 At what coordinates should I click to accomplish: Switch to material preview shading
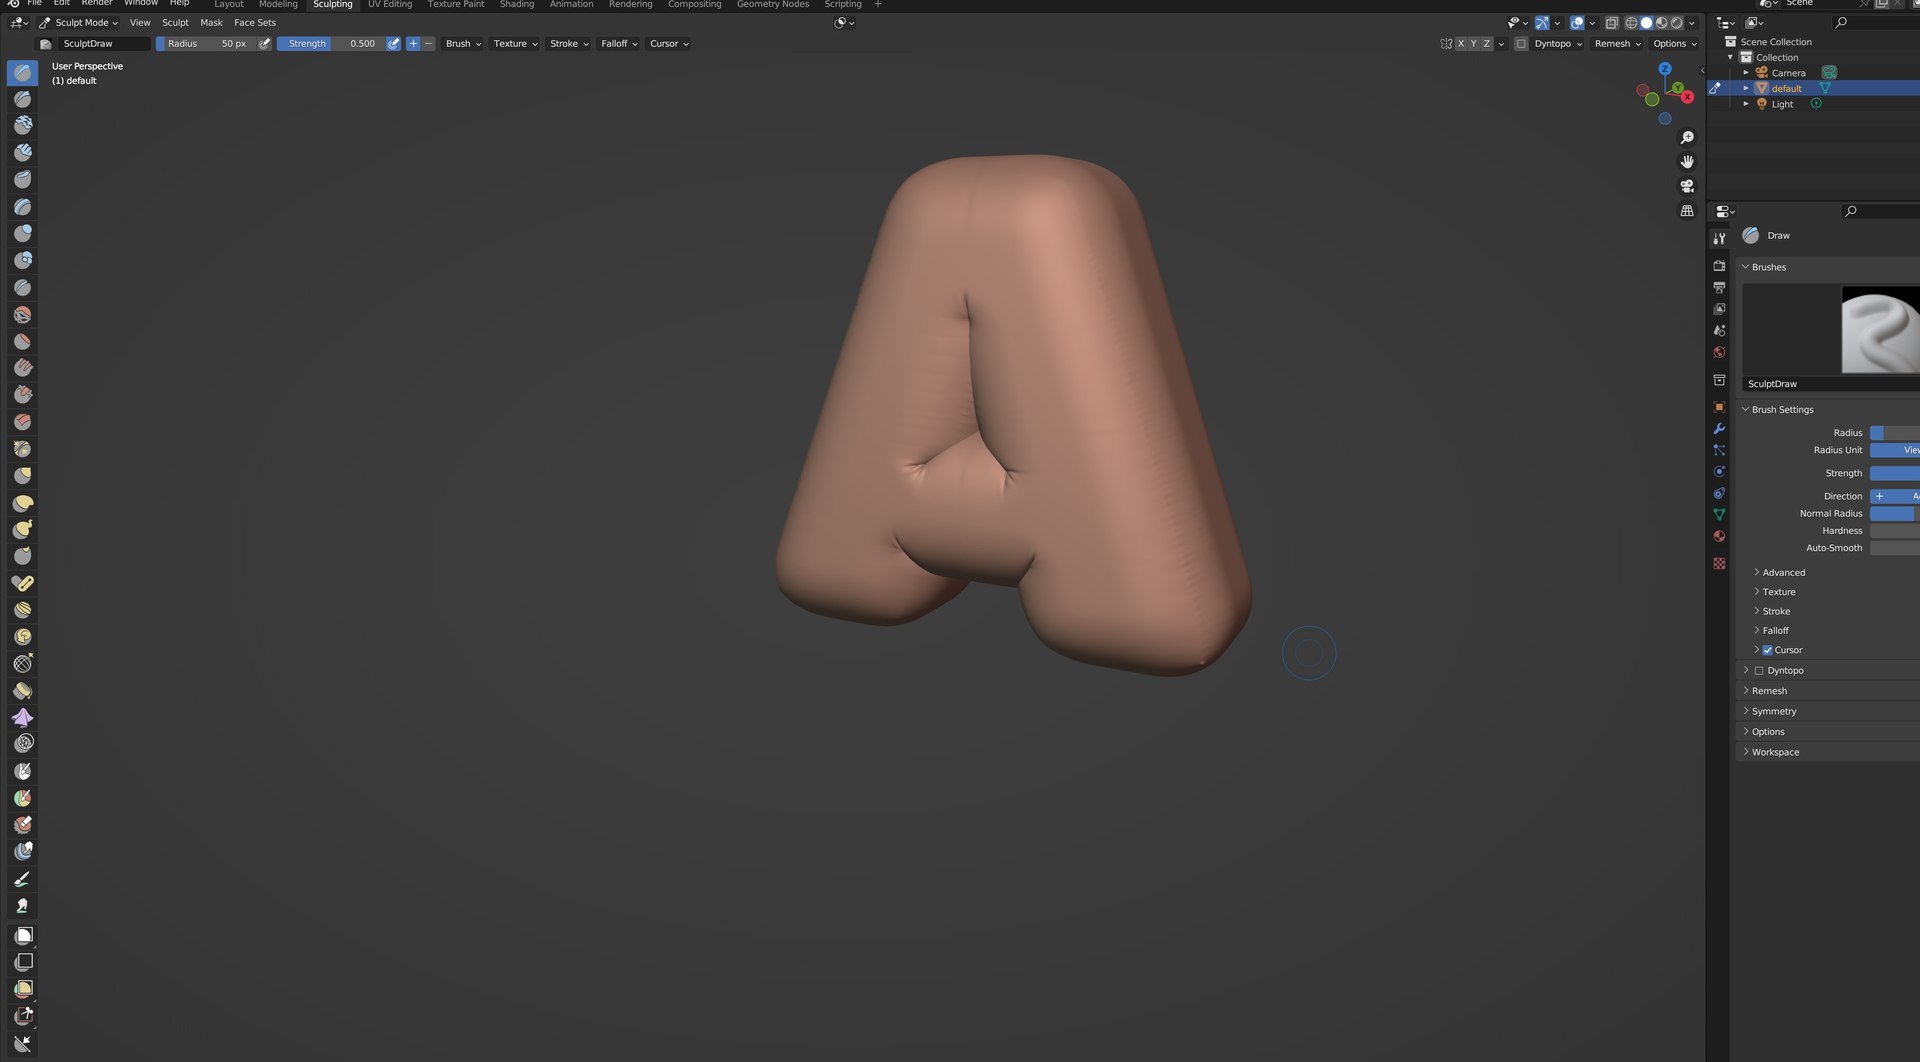[1662, 23]
